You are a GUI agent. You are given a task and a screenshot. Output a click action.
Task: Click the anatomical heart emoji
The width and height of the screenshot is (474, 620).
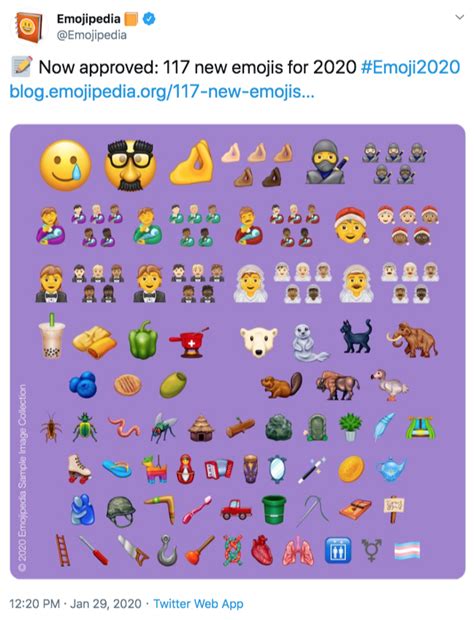[262, 550]
